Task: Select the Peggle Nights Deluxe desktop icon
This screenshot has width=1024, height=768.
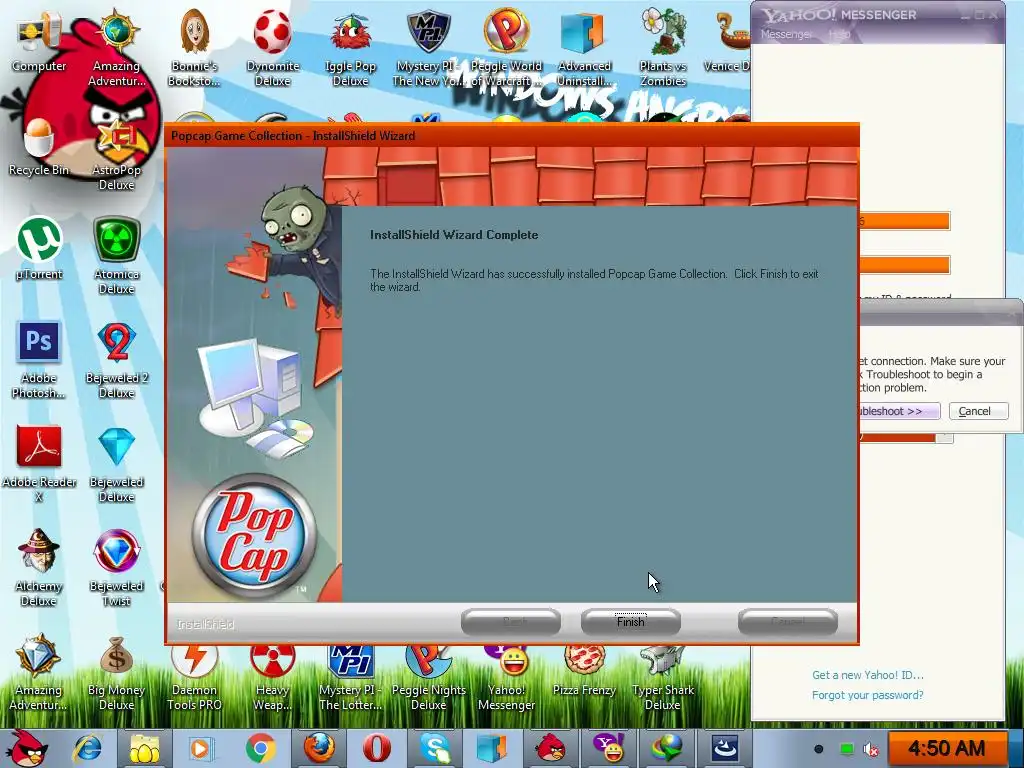Action: point(428,676)
